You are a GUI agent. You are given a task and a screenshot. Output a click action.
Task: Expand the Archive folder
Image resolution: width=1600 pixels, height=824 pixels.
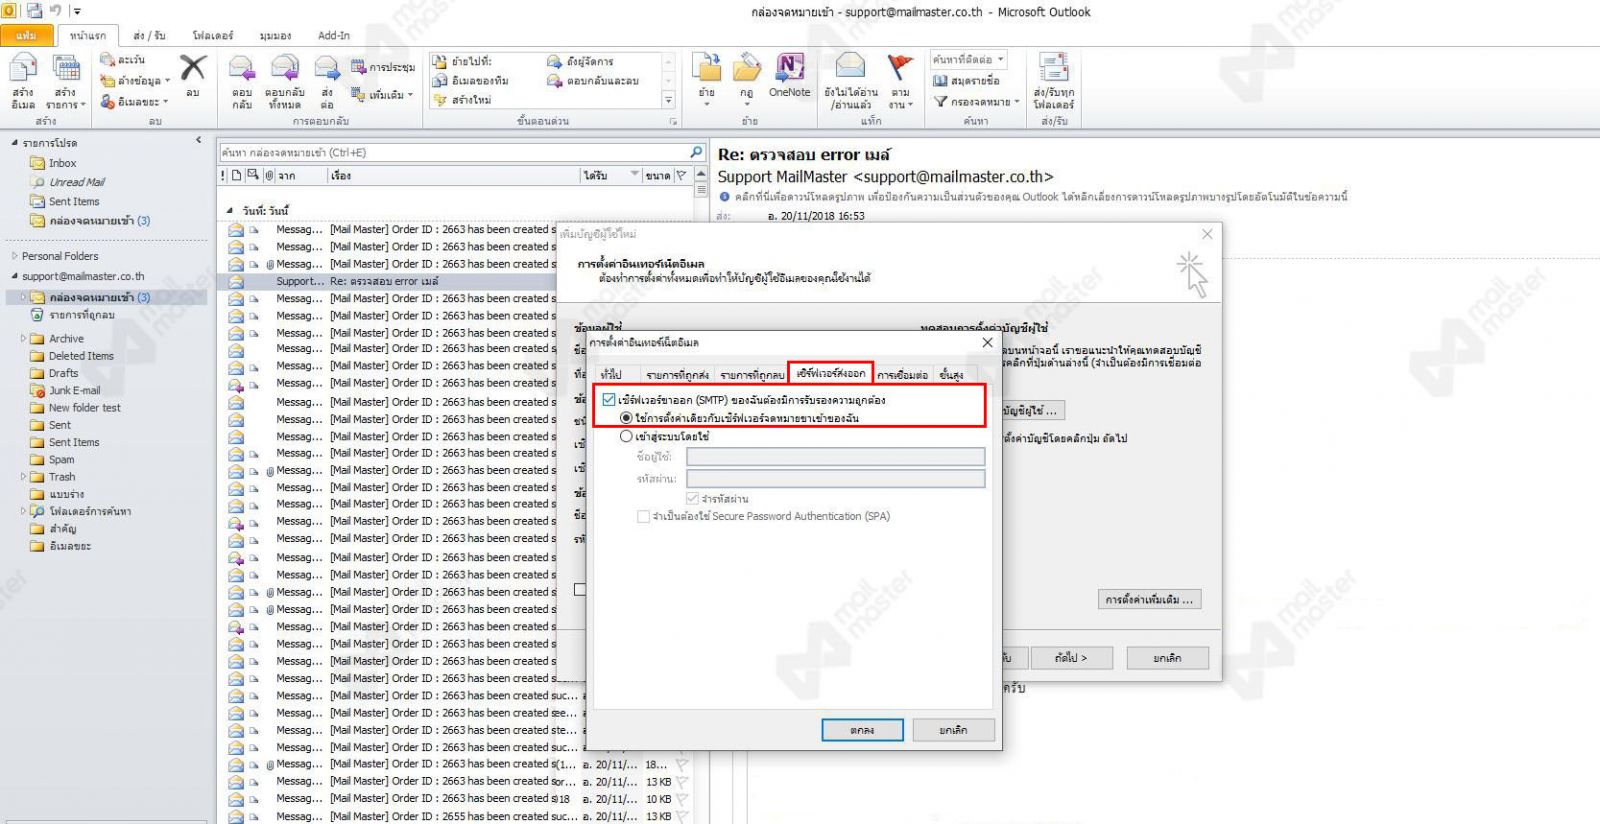(x=23, y=339)
